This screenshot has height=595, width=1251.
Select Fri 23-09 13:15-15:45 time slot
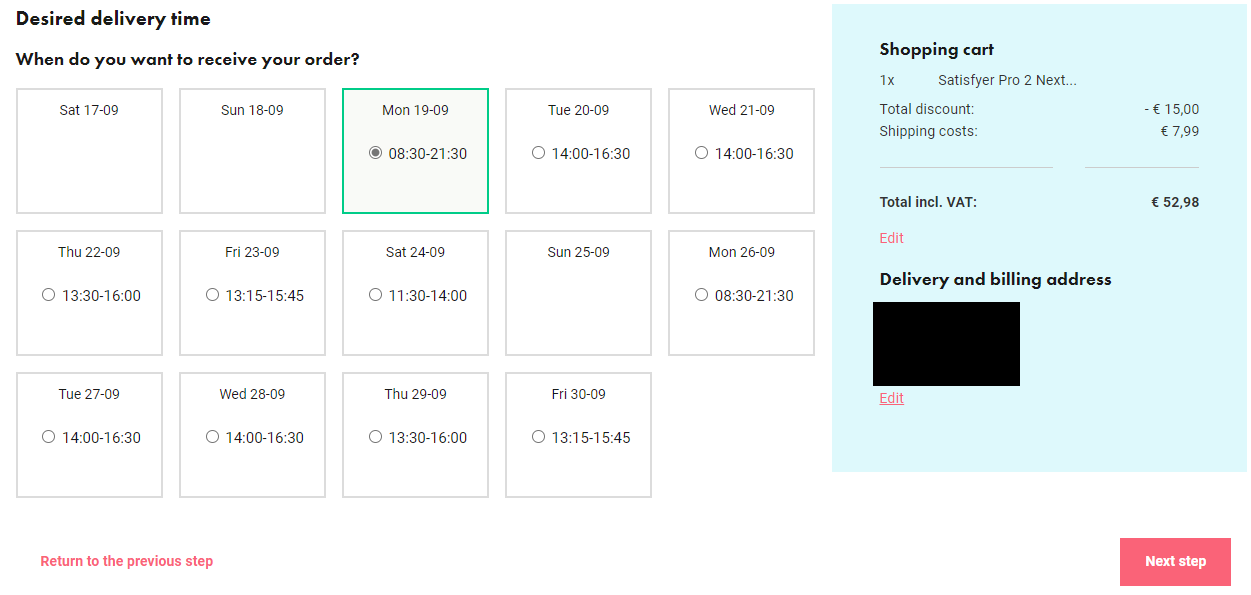pyautogui.click(x=212, y=295)
